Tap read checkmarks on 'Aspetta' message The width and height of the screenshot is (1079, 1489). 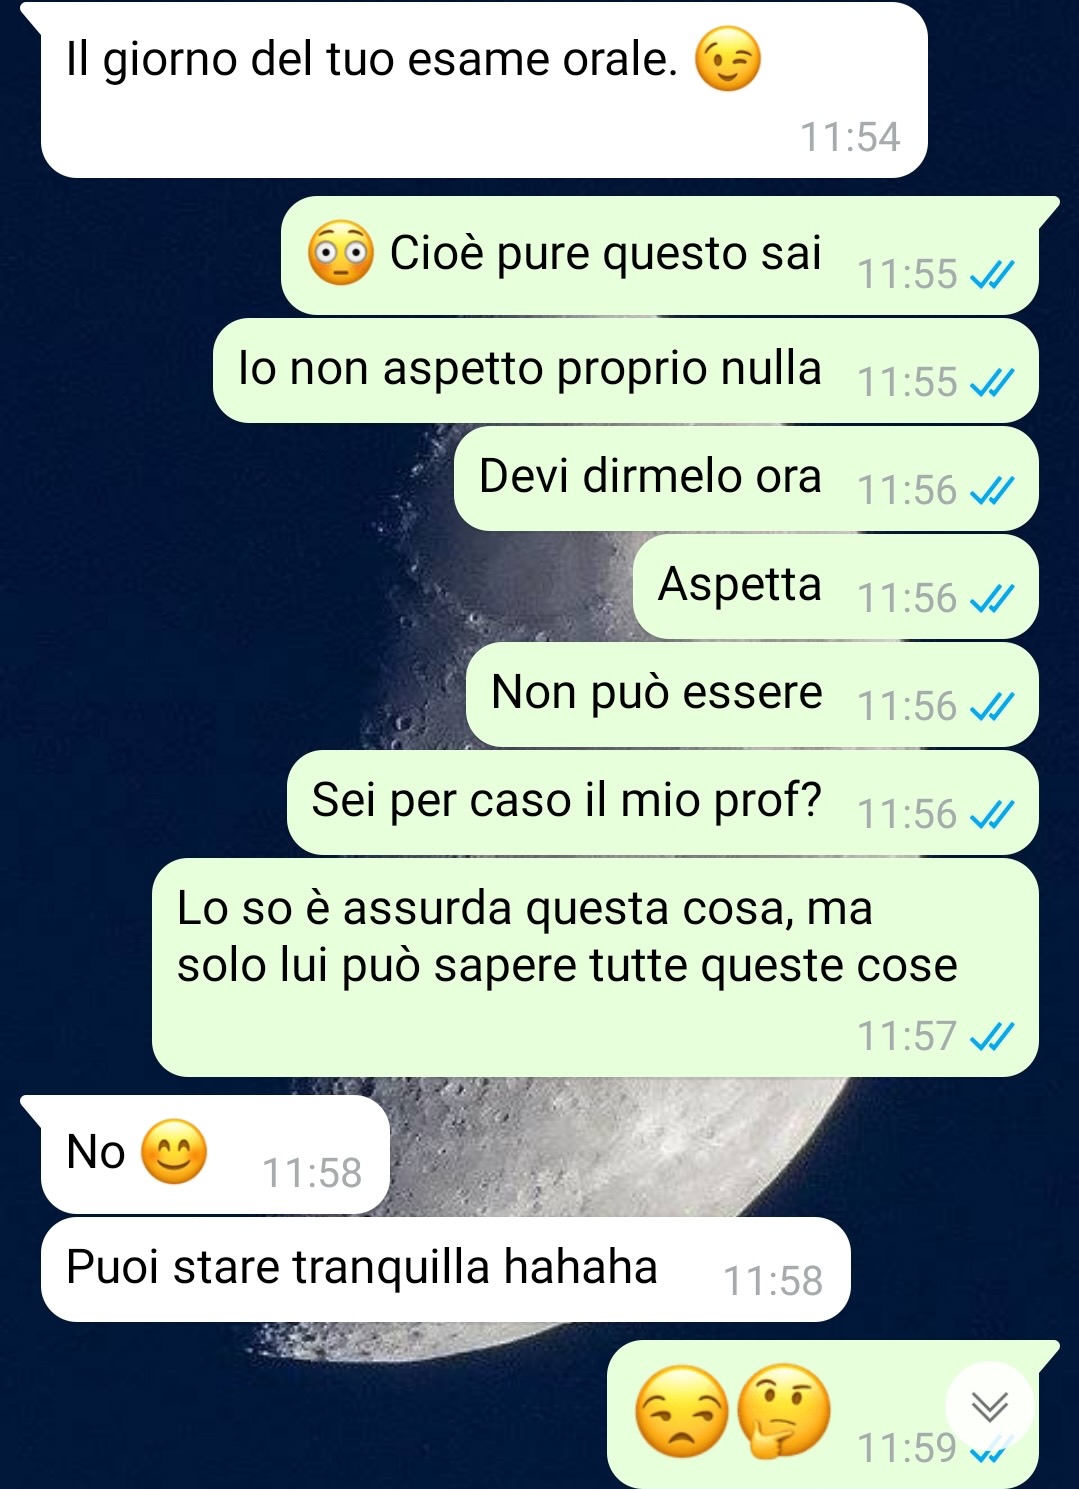pos(992,598)
